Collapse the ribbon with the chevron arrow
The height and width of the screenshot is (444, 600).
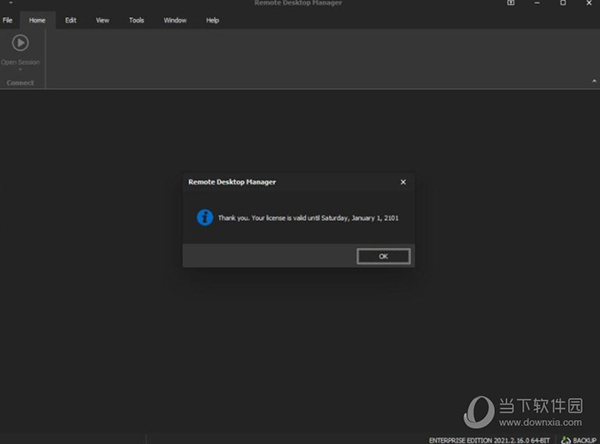tap(594, 81)
